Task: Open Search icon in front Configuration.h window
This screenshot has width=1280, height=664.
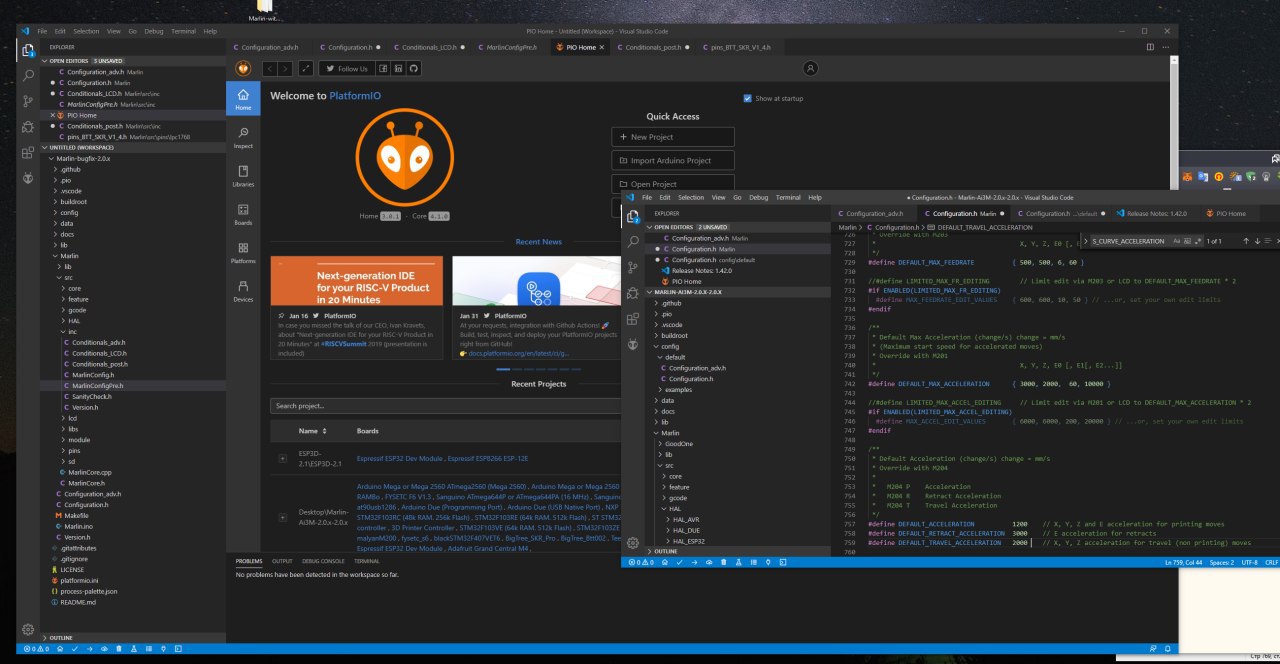Action: [x=632, y=242]
